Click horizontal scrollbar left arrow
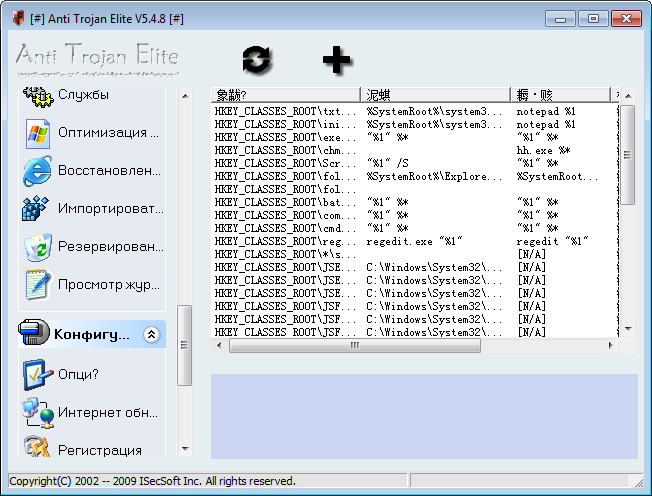The width and height of the screenshot is (652, 496). [x=219, y=345]
